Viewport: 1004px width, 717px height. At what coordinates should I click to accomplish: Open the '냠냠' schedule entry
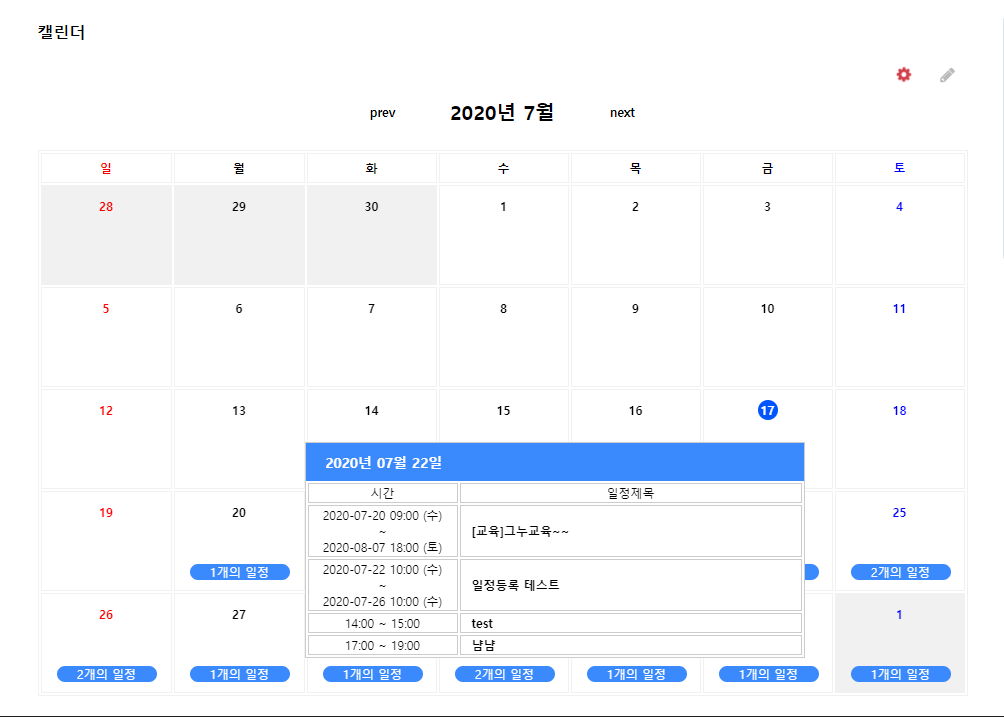pos(483,645)
